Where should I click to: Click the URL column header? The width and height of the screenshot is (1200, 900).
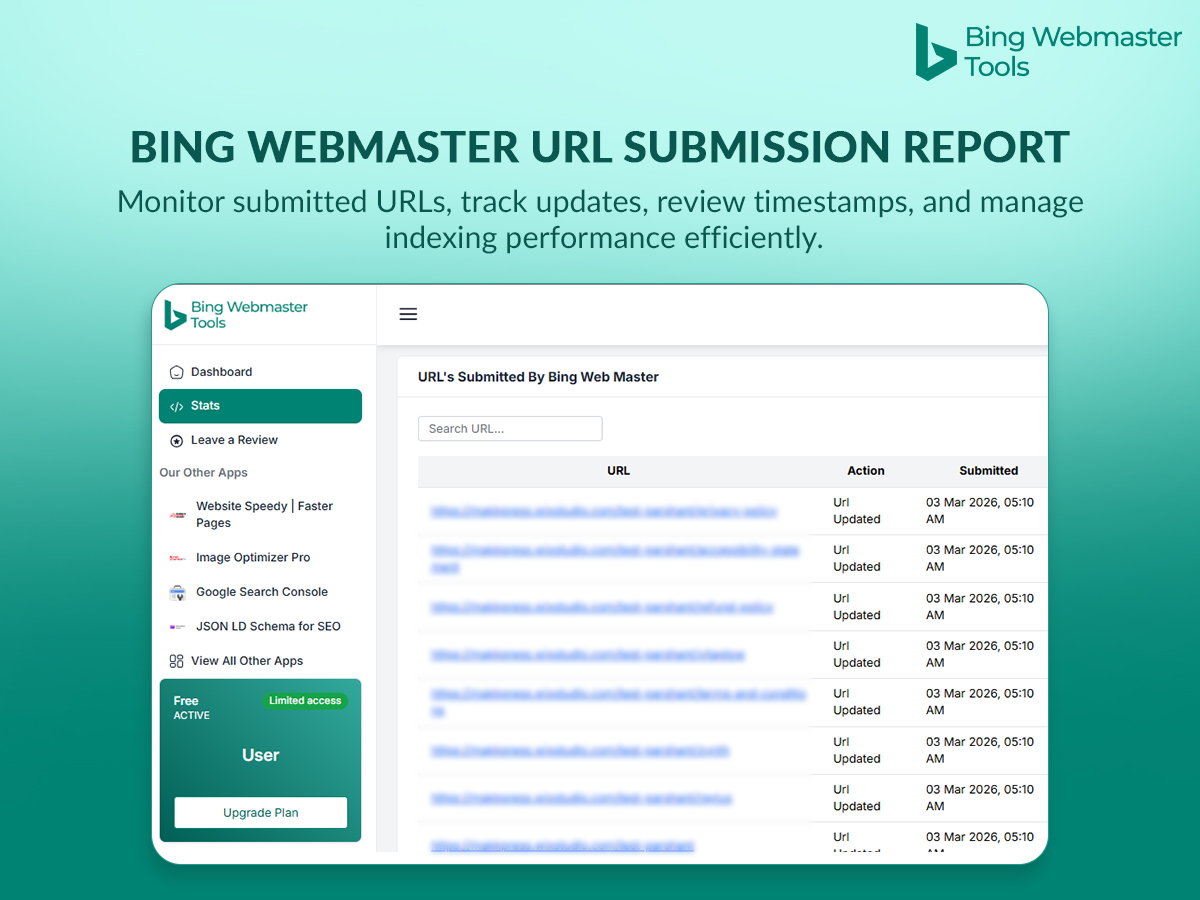(619, 471)
